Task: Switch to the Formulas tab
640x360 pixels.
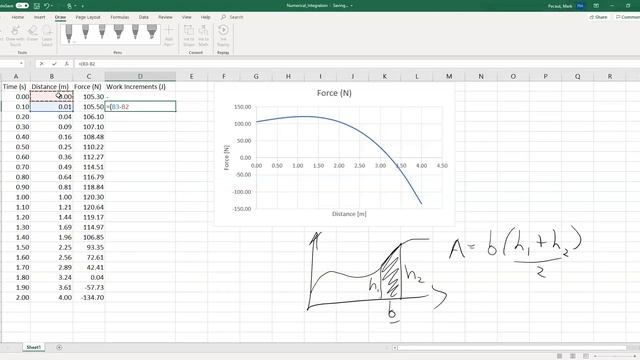Action: coord(120,17)
